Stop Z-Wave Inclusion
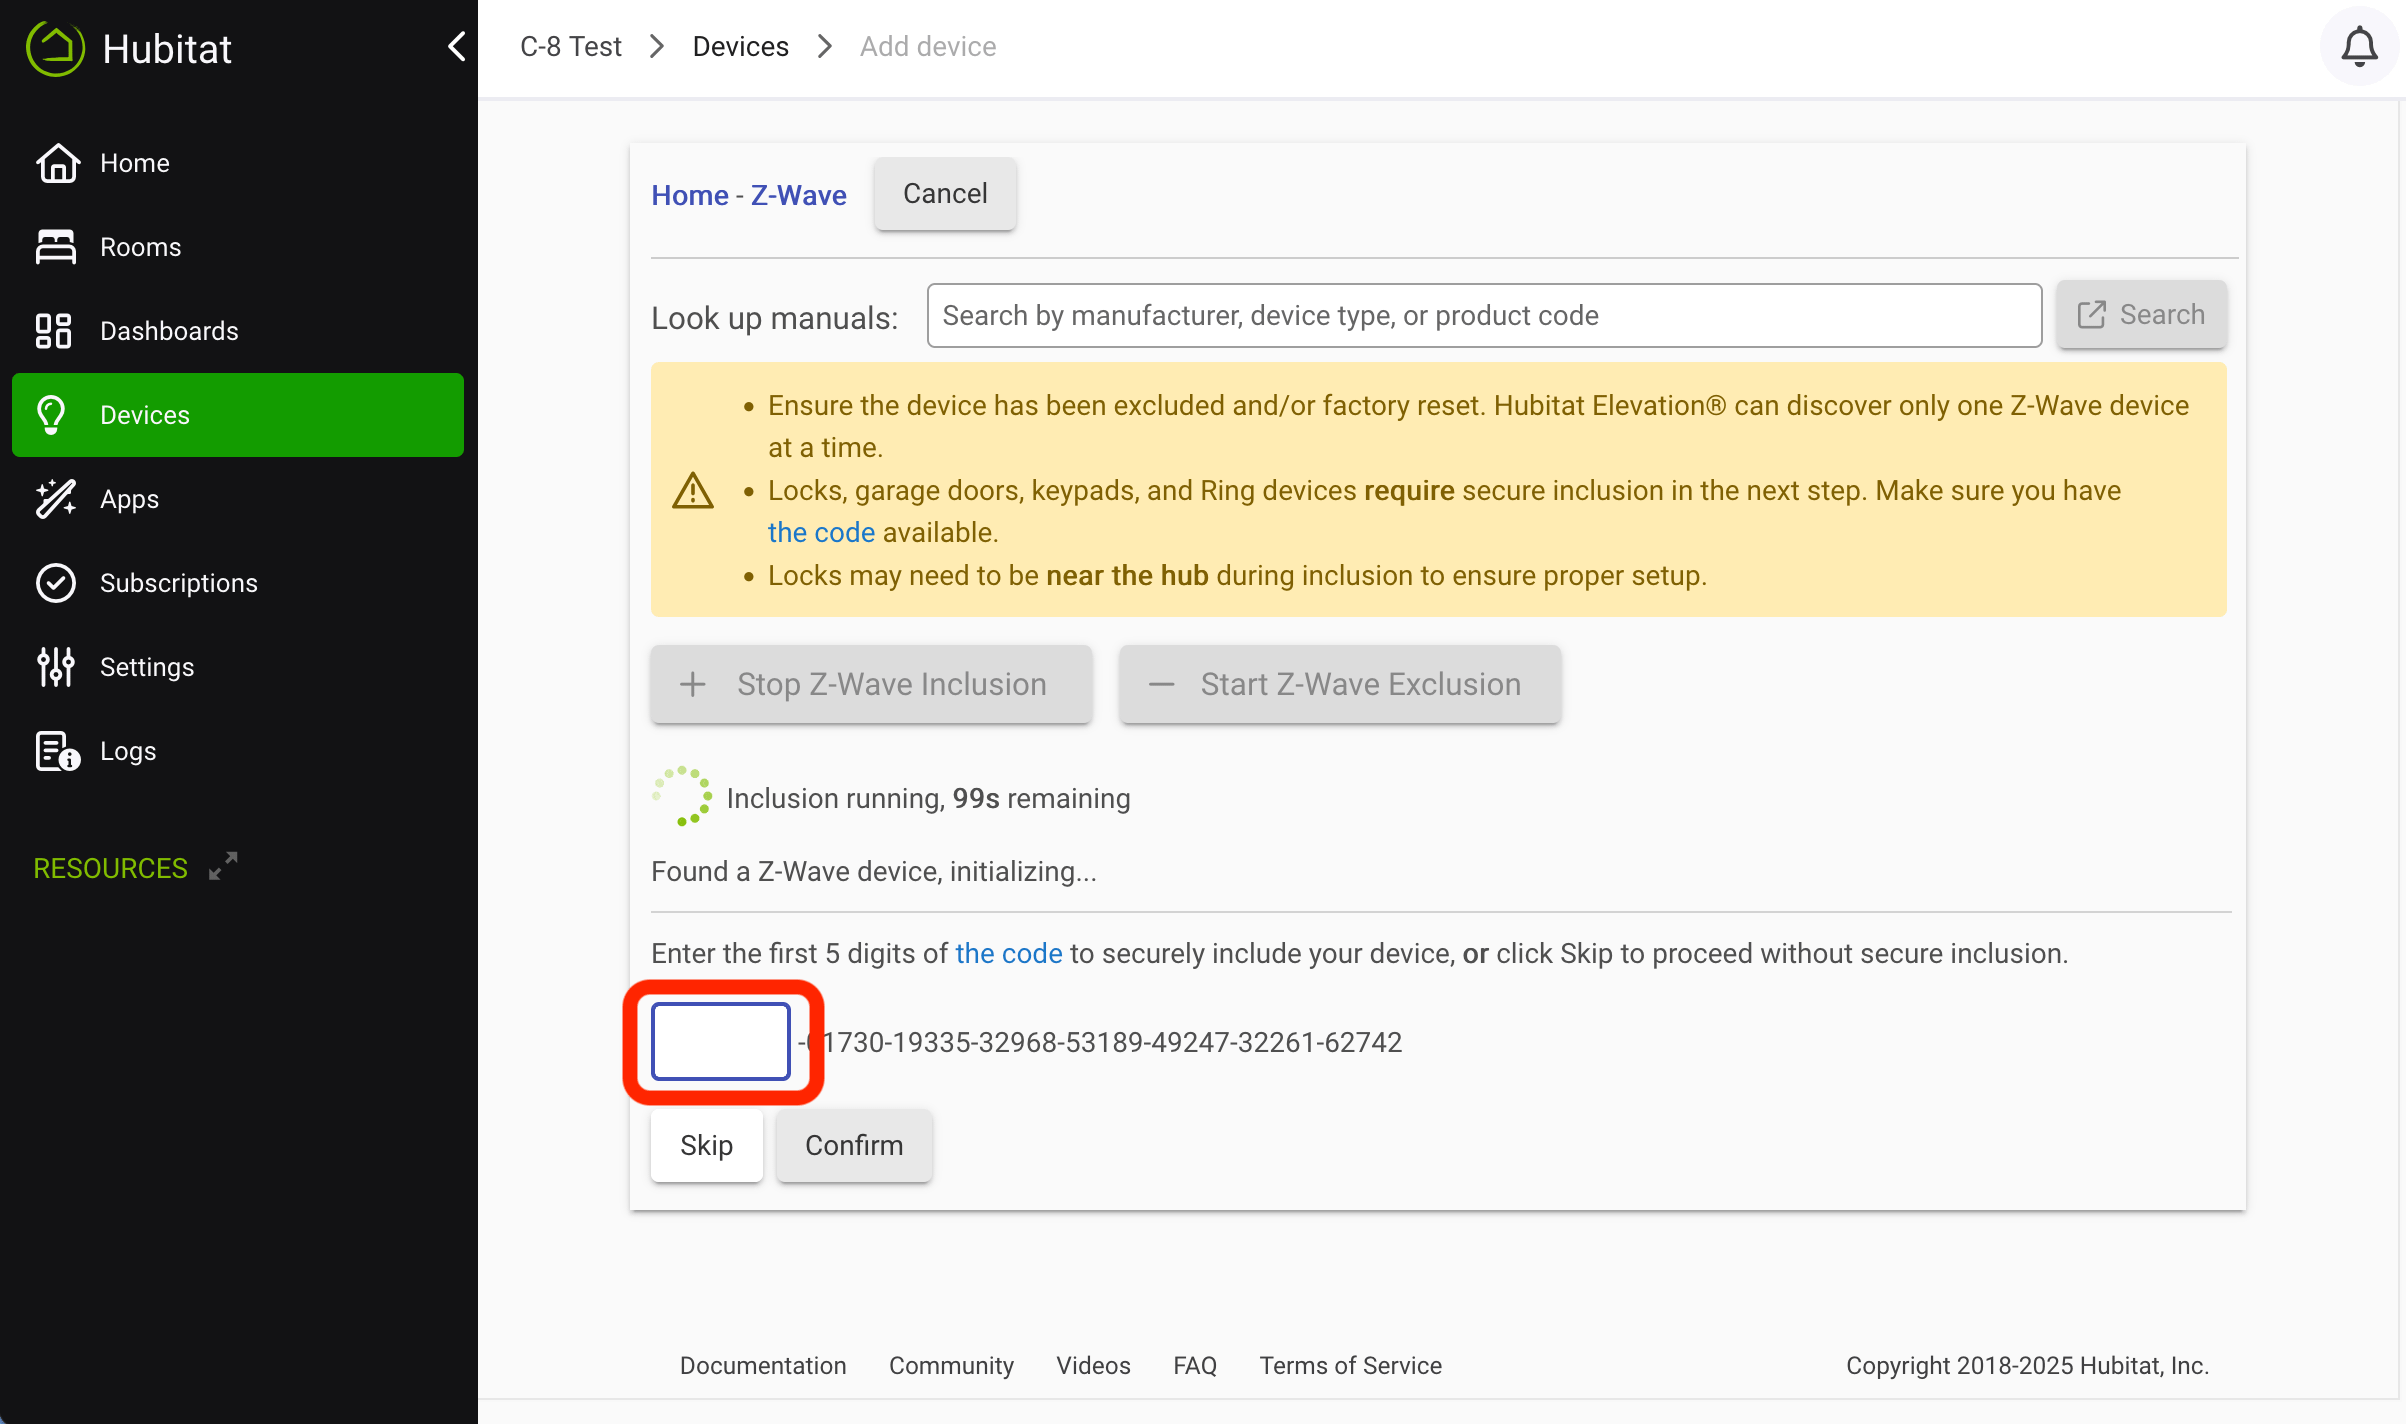 pos(871,684)
